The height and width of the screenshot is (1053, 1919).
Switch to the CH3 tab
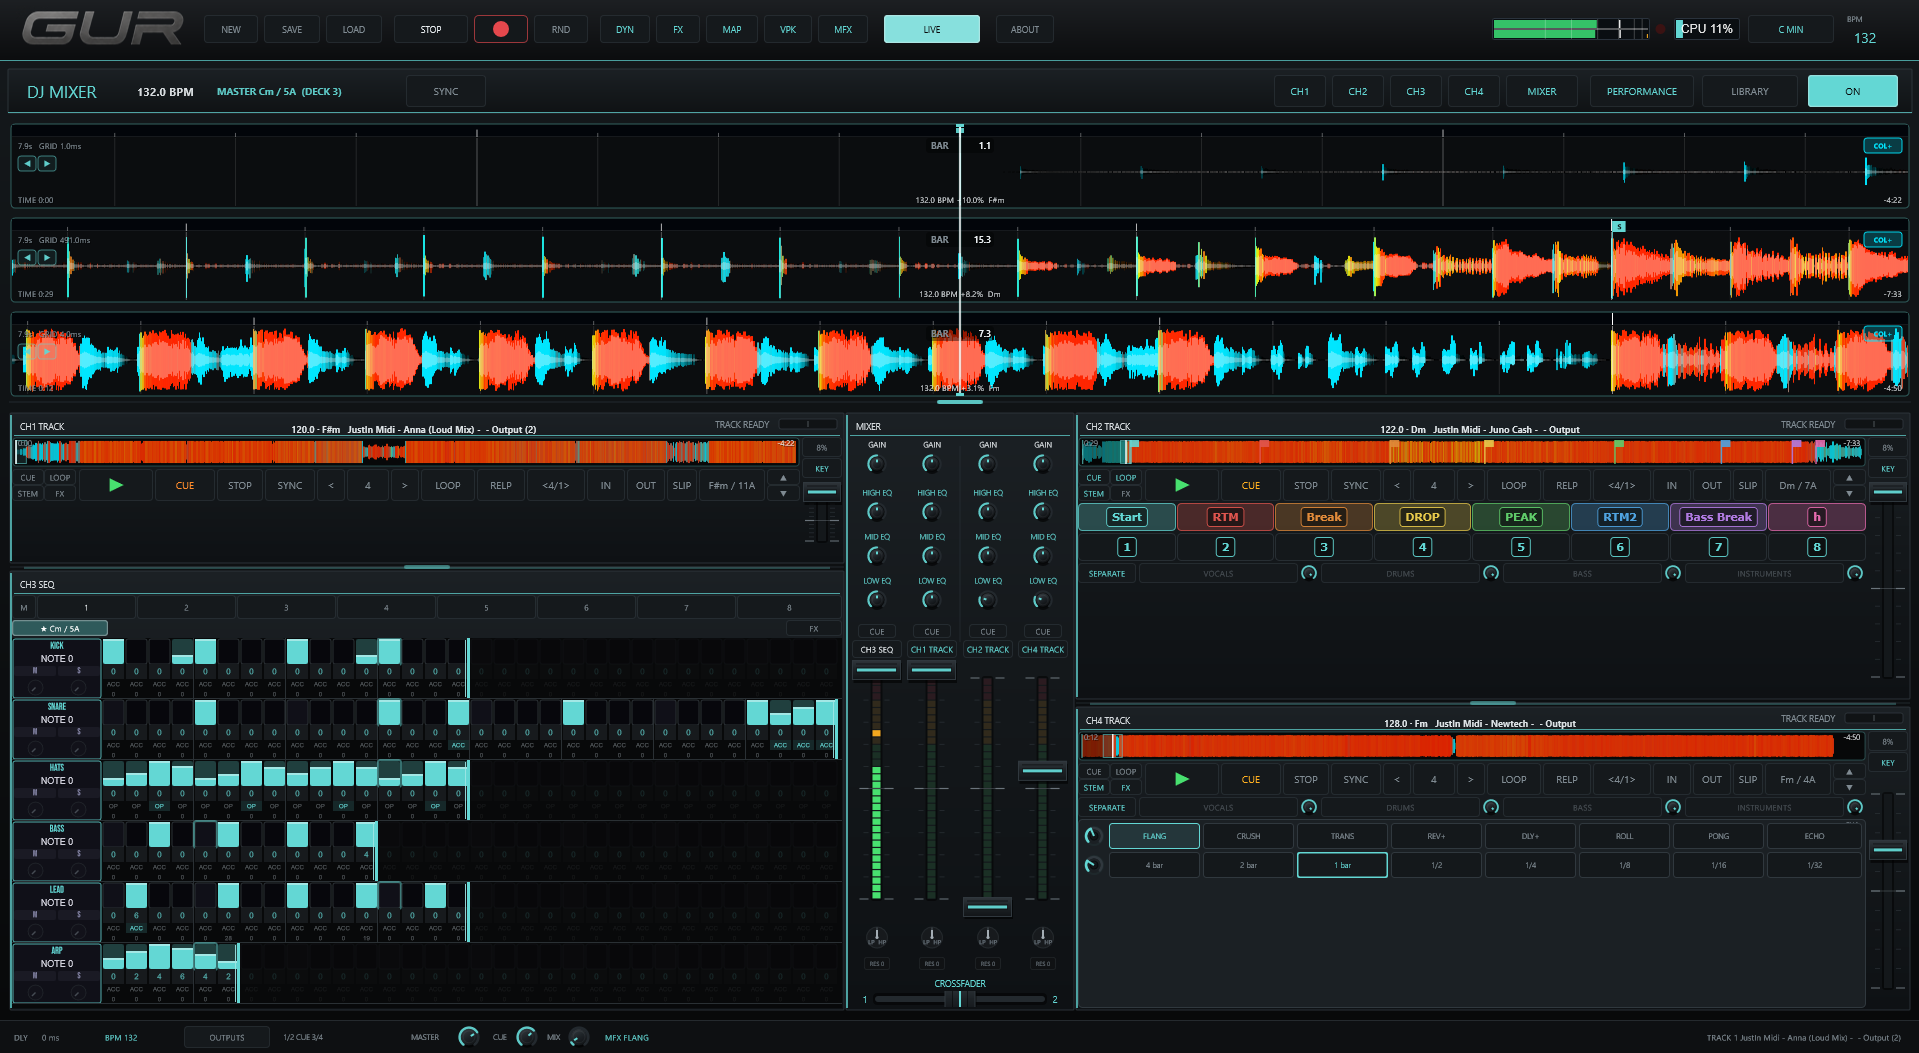[1415, 91]
